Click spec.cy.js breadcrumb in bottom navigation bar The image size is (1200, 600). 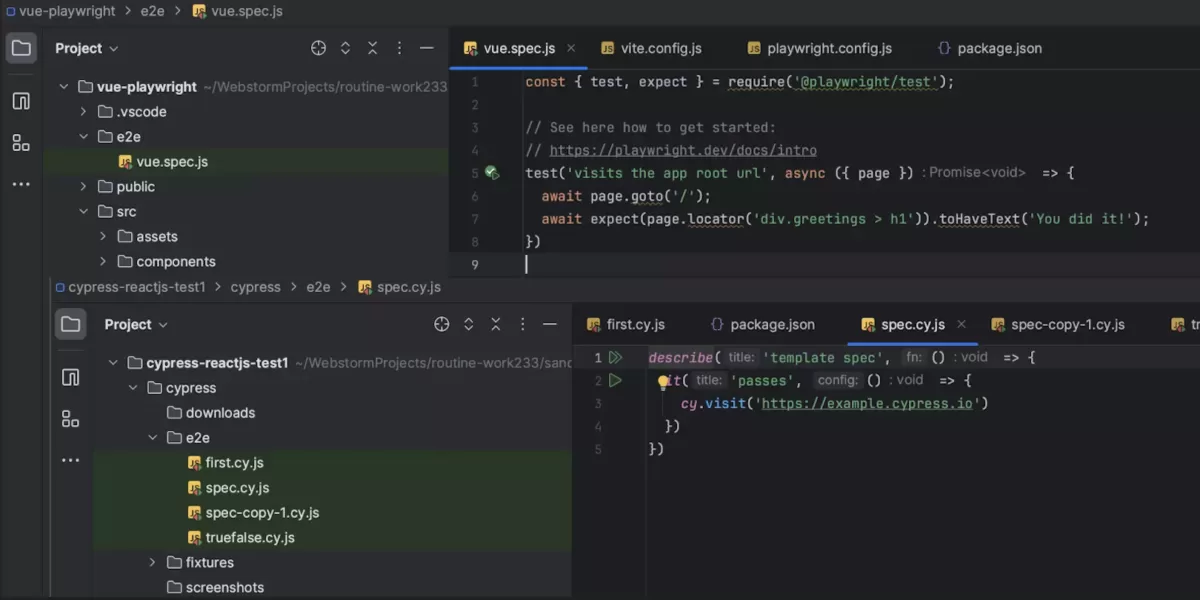(400, 287)
